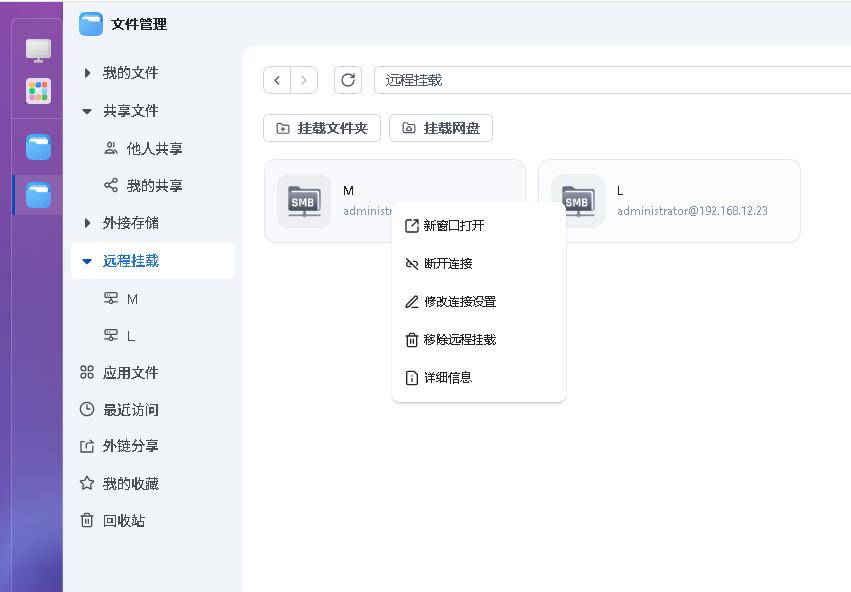The height and width of the screenshot is (592, 851).
Task: Click the refresh icon in the toolbar
Action: pyautogui.click(x=347, y=80)
